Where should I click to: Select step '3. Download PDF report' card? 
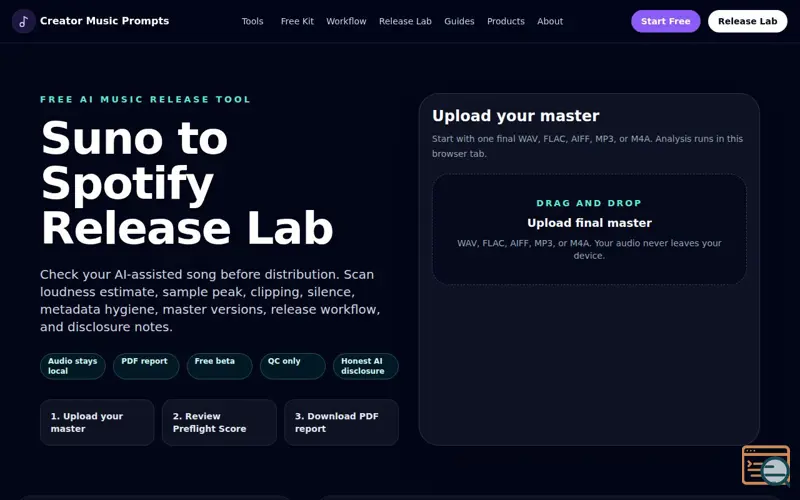click(x=341, y=422)
